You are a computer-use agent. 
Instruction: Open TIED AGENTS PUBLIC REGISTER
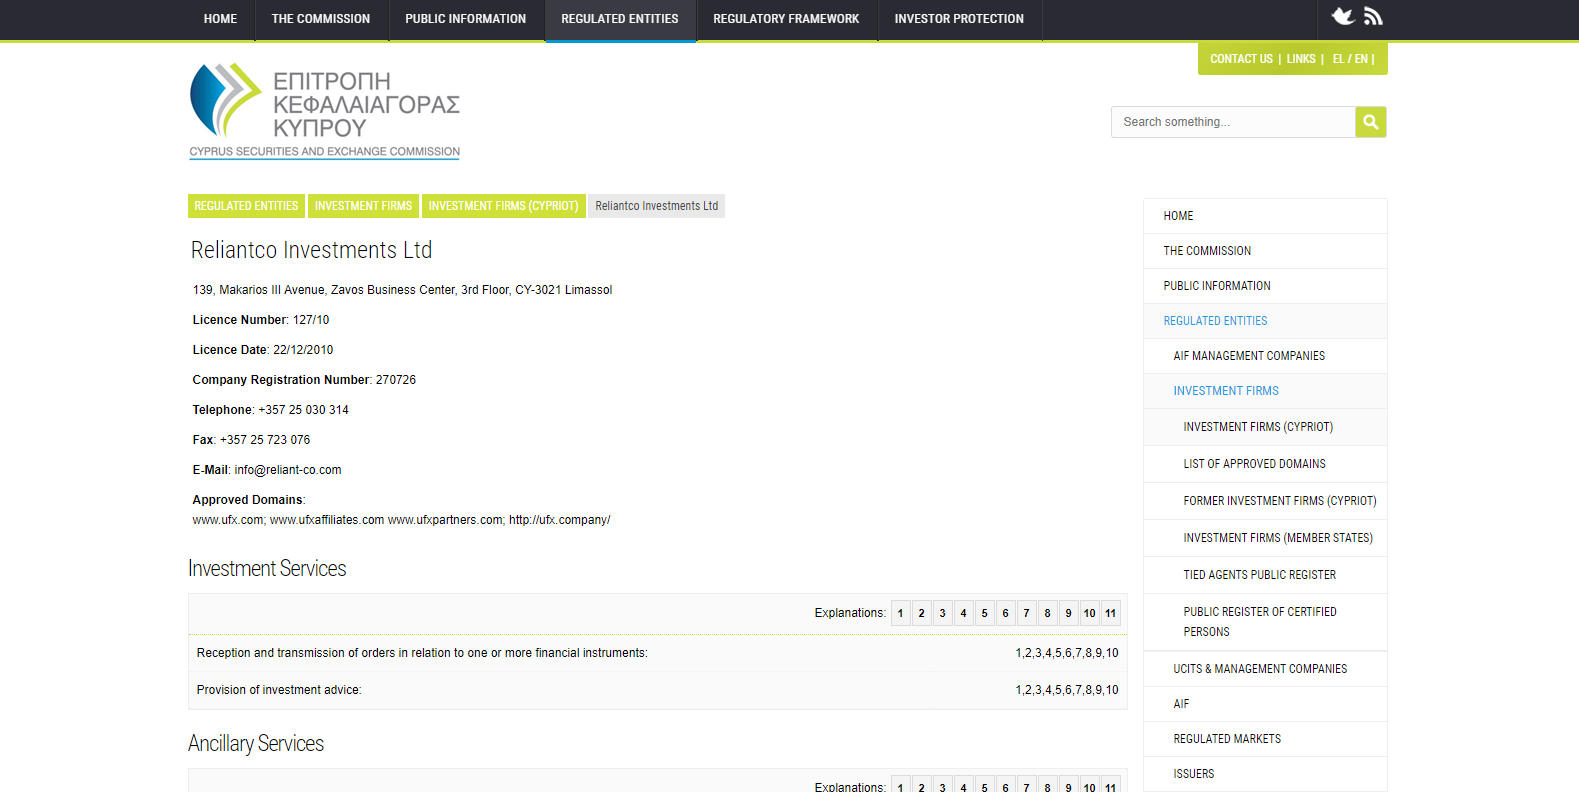pyautogui.click(x=1265, y=575)
